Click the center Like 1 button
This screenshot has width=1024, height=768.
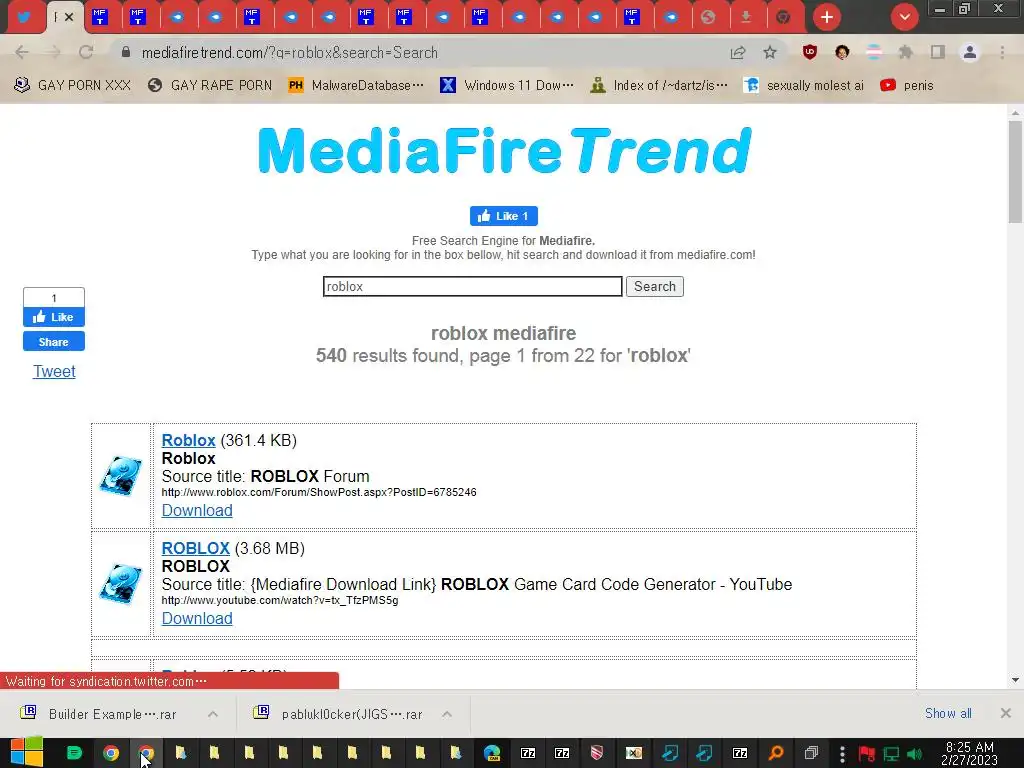tap(504, 216)
